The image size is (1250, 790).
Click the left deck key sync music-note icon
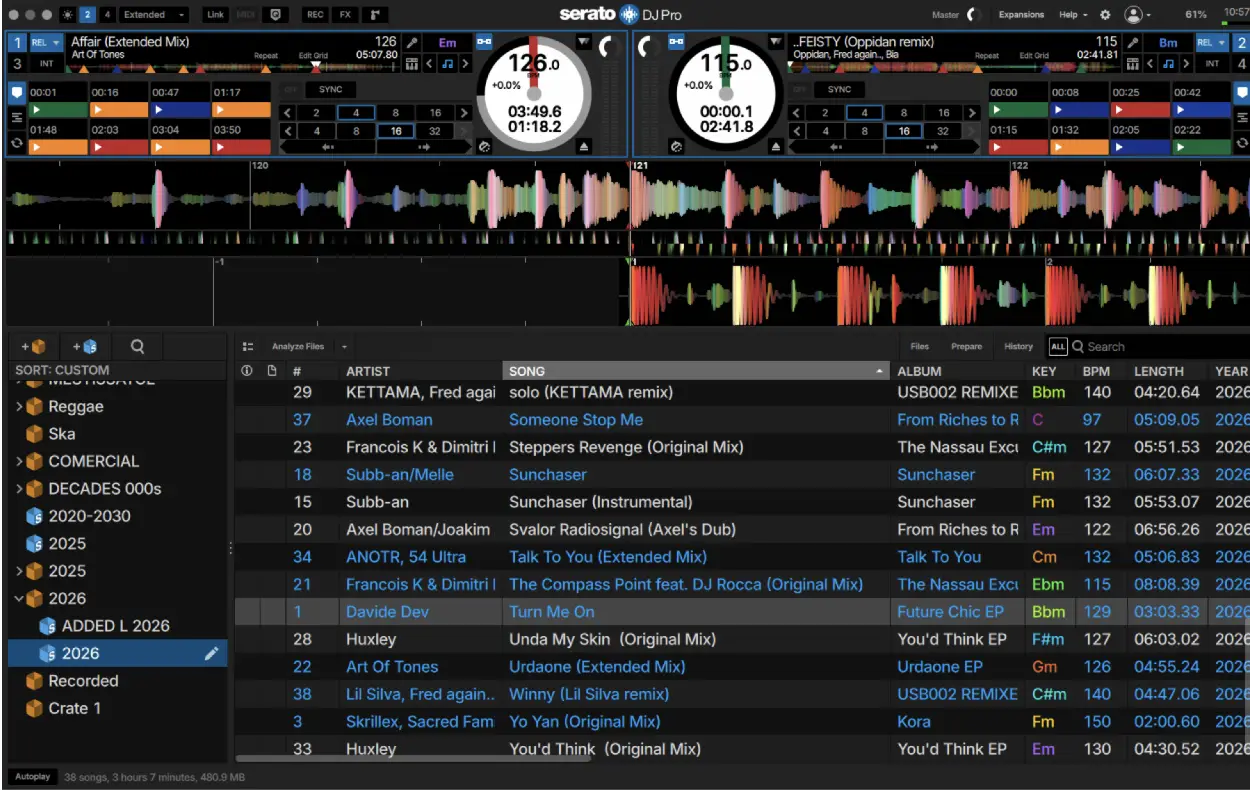447,64
